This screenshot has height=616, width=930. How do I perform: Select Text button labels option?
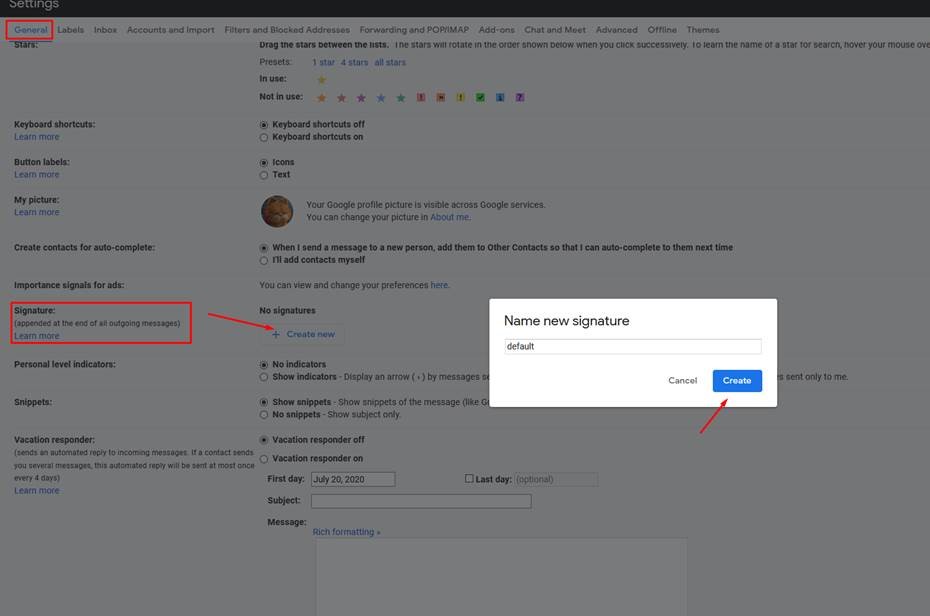(x=264, y=175)
